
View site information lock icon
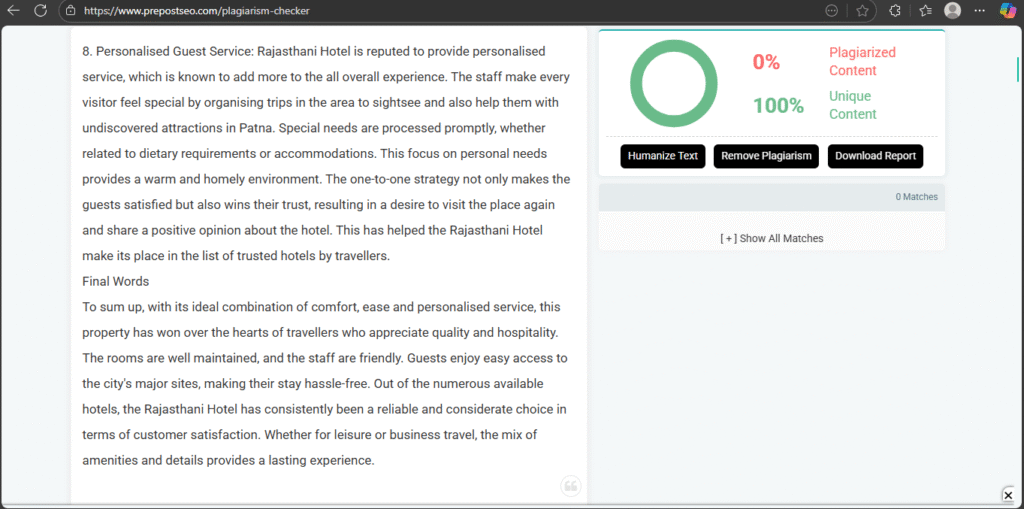tap(70, 10)
